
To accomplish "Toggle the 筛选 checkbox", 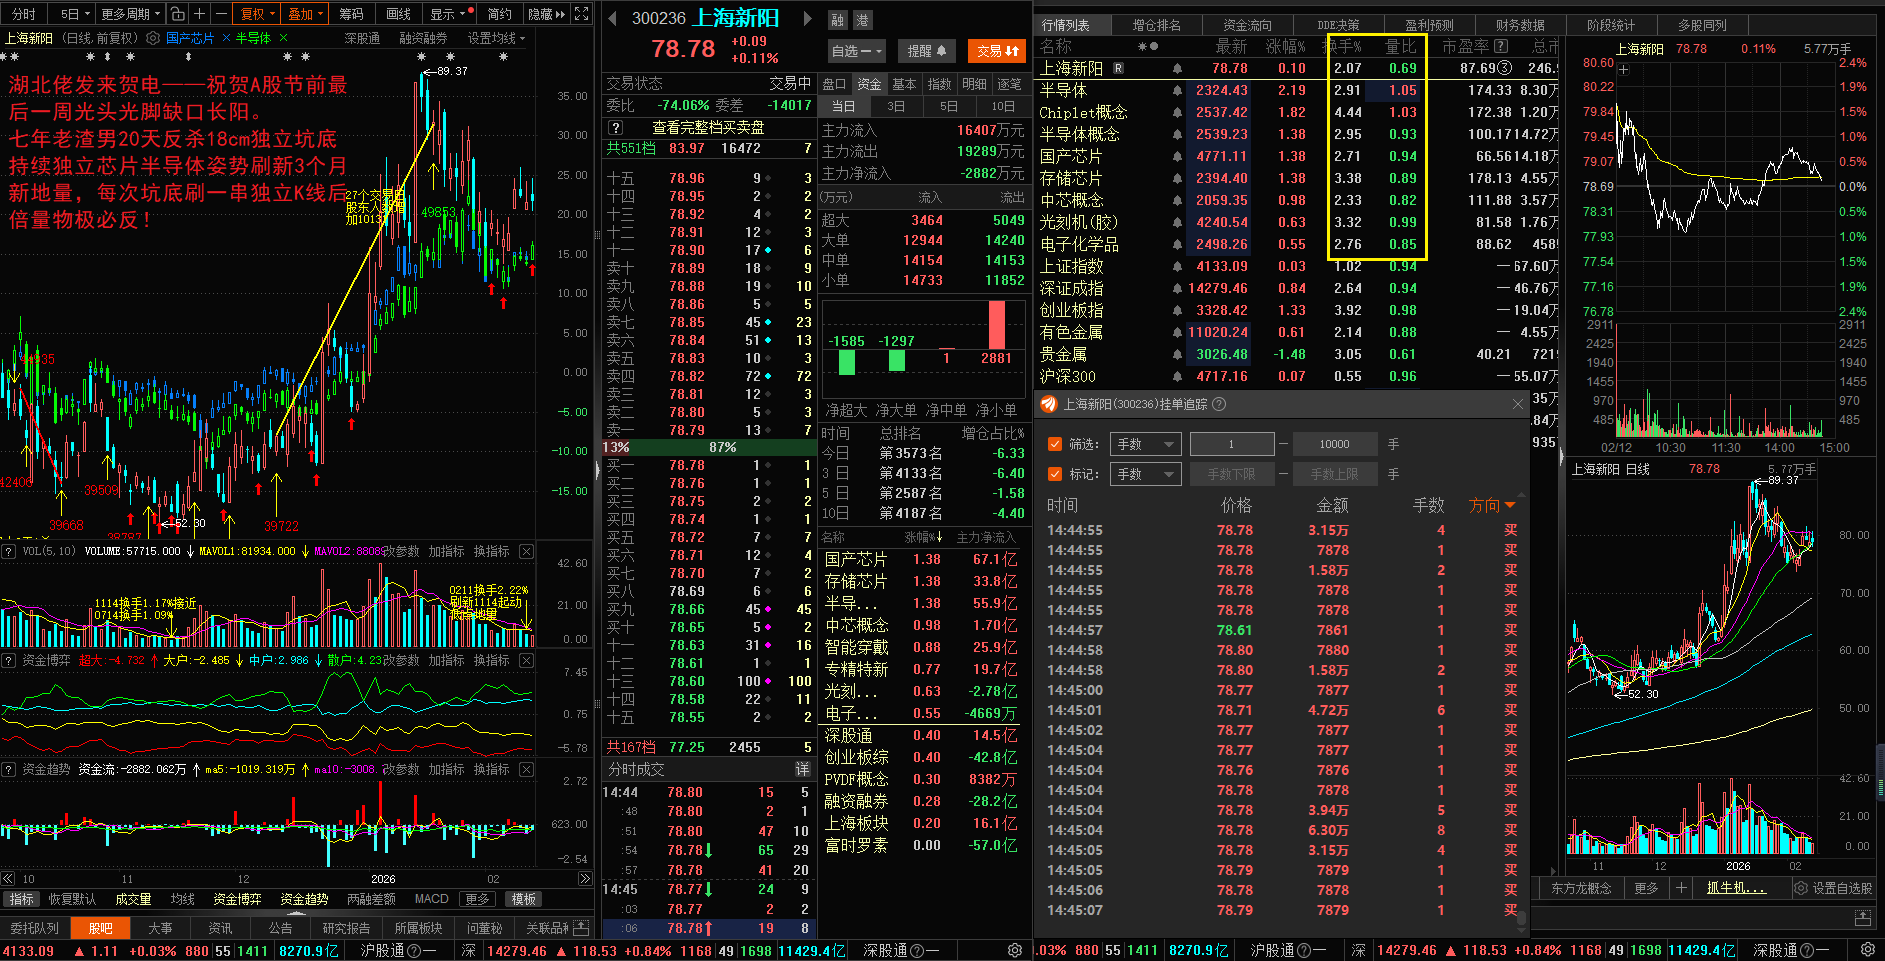I will point(1055,444).
